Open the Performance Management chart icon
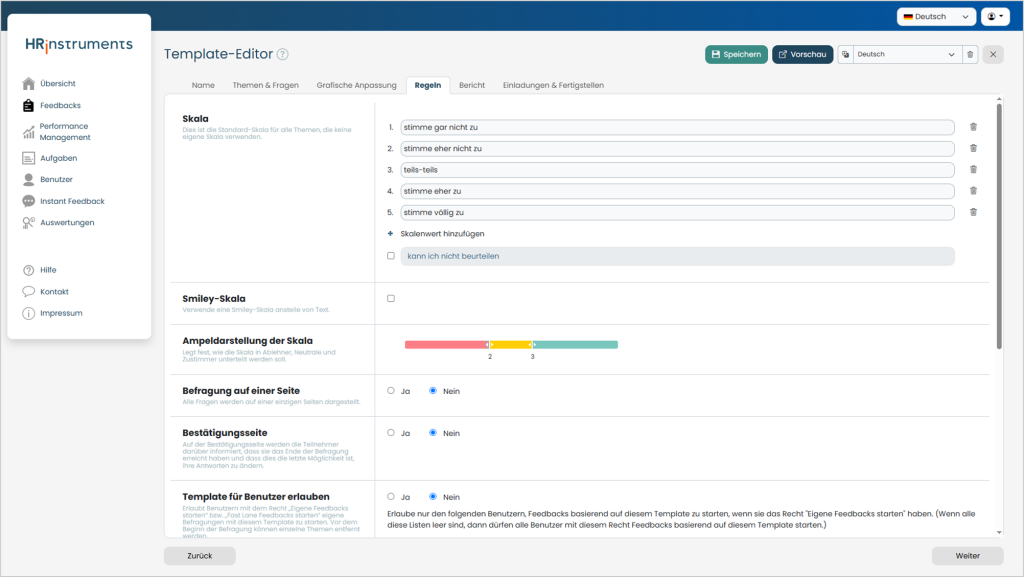Screen dimensions: 1024x577 pyautogui.click(x=28, y=132)
